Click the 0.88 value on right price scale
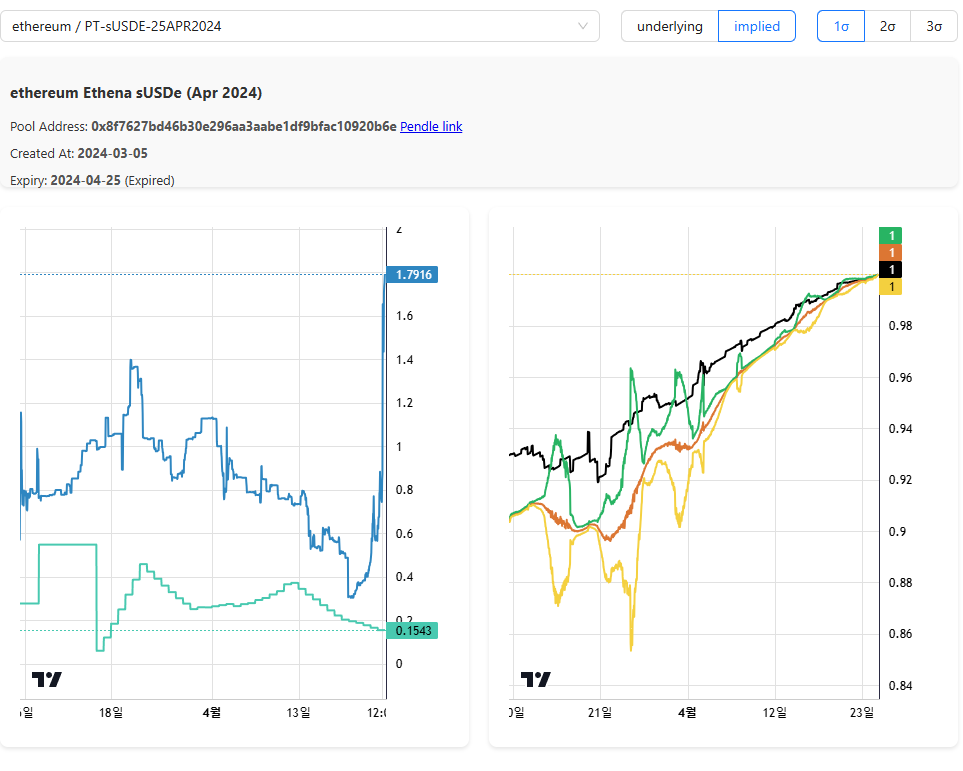This screenshot has width=963, height=771. 900,582
